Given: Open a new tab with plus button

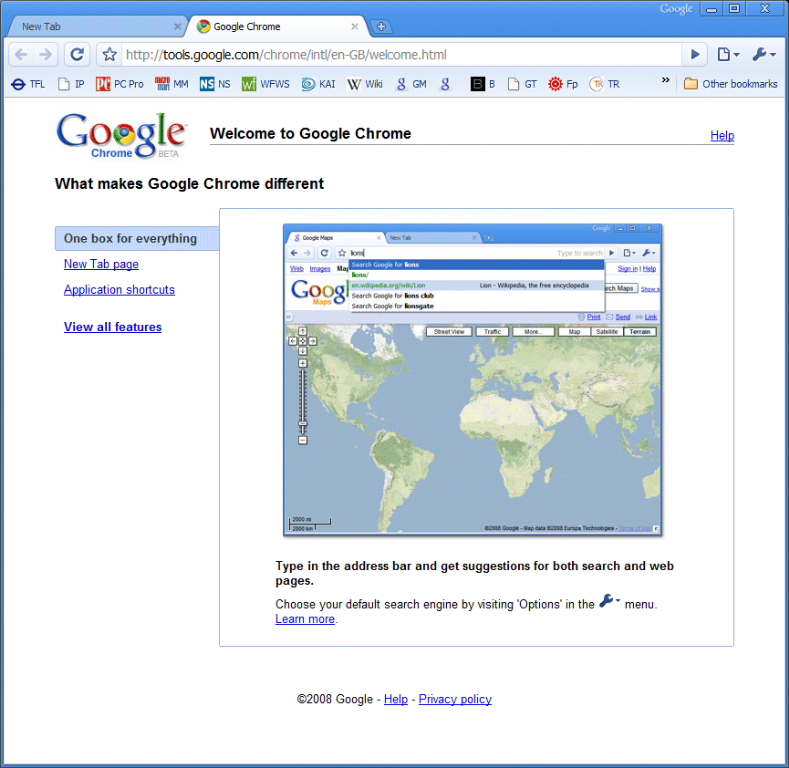Looking at the screenshot, I should [x=381, y=27].
